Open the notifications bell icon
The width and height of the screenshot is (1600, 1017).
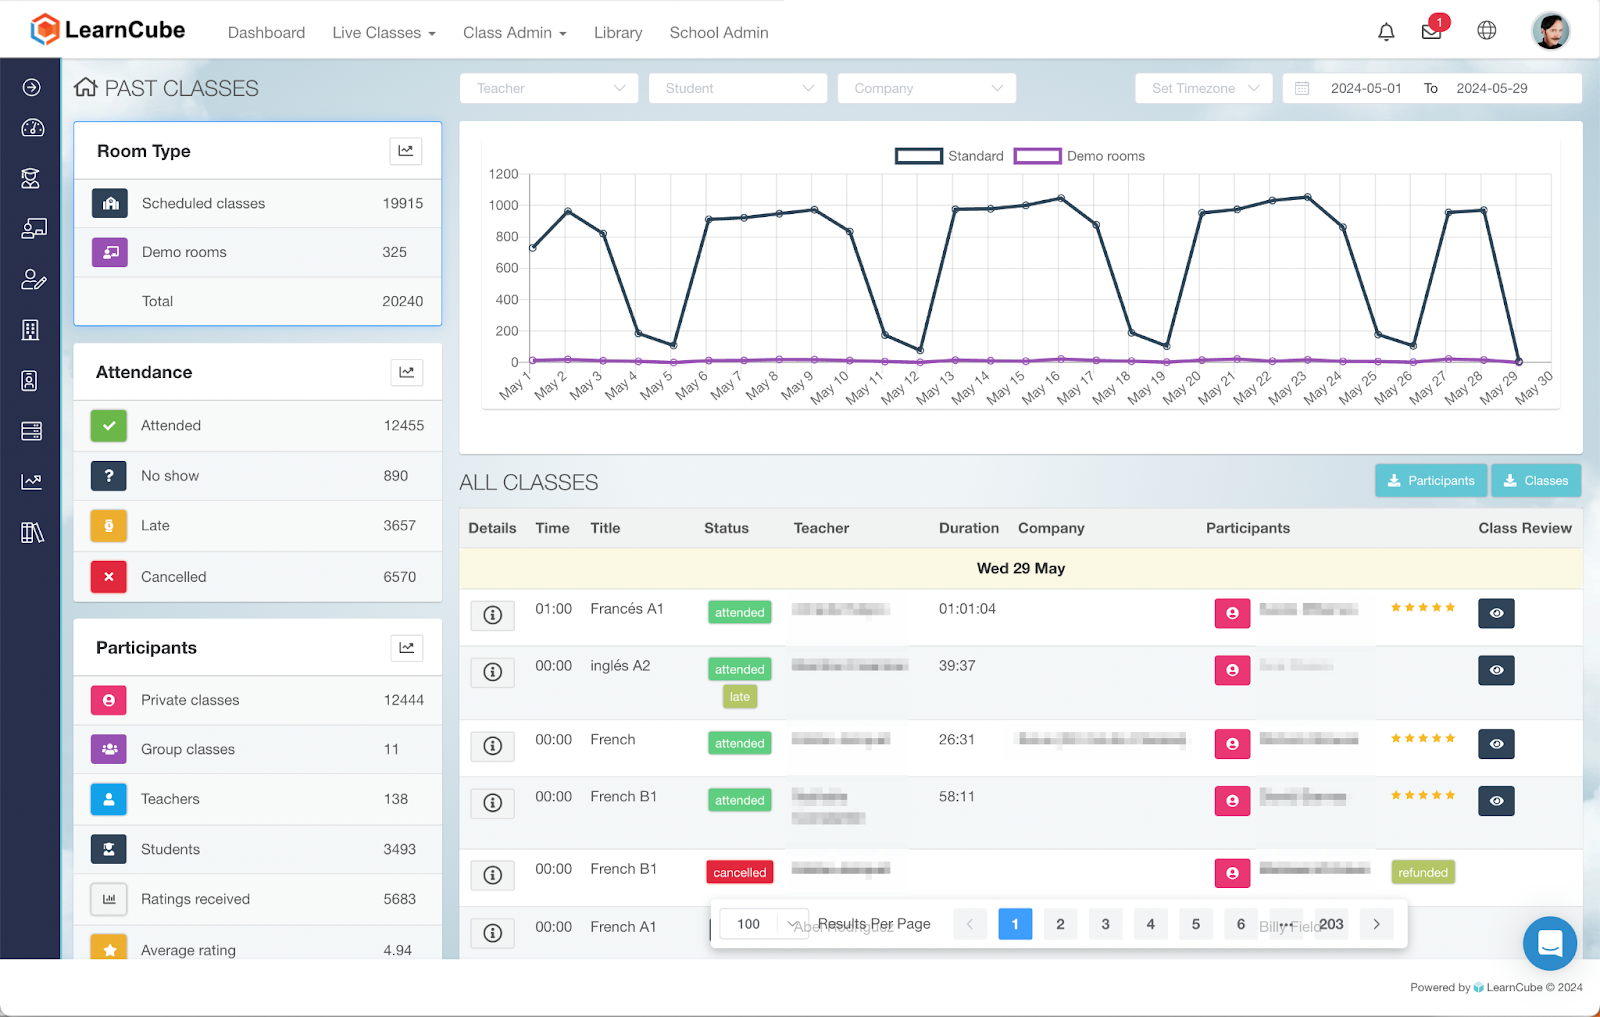tap(1386, 31)
